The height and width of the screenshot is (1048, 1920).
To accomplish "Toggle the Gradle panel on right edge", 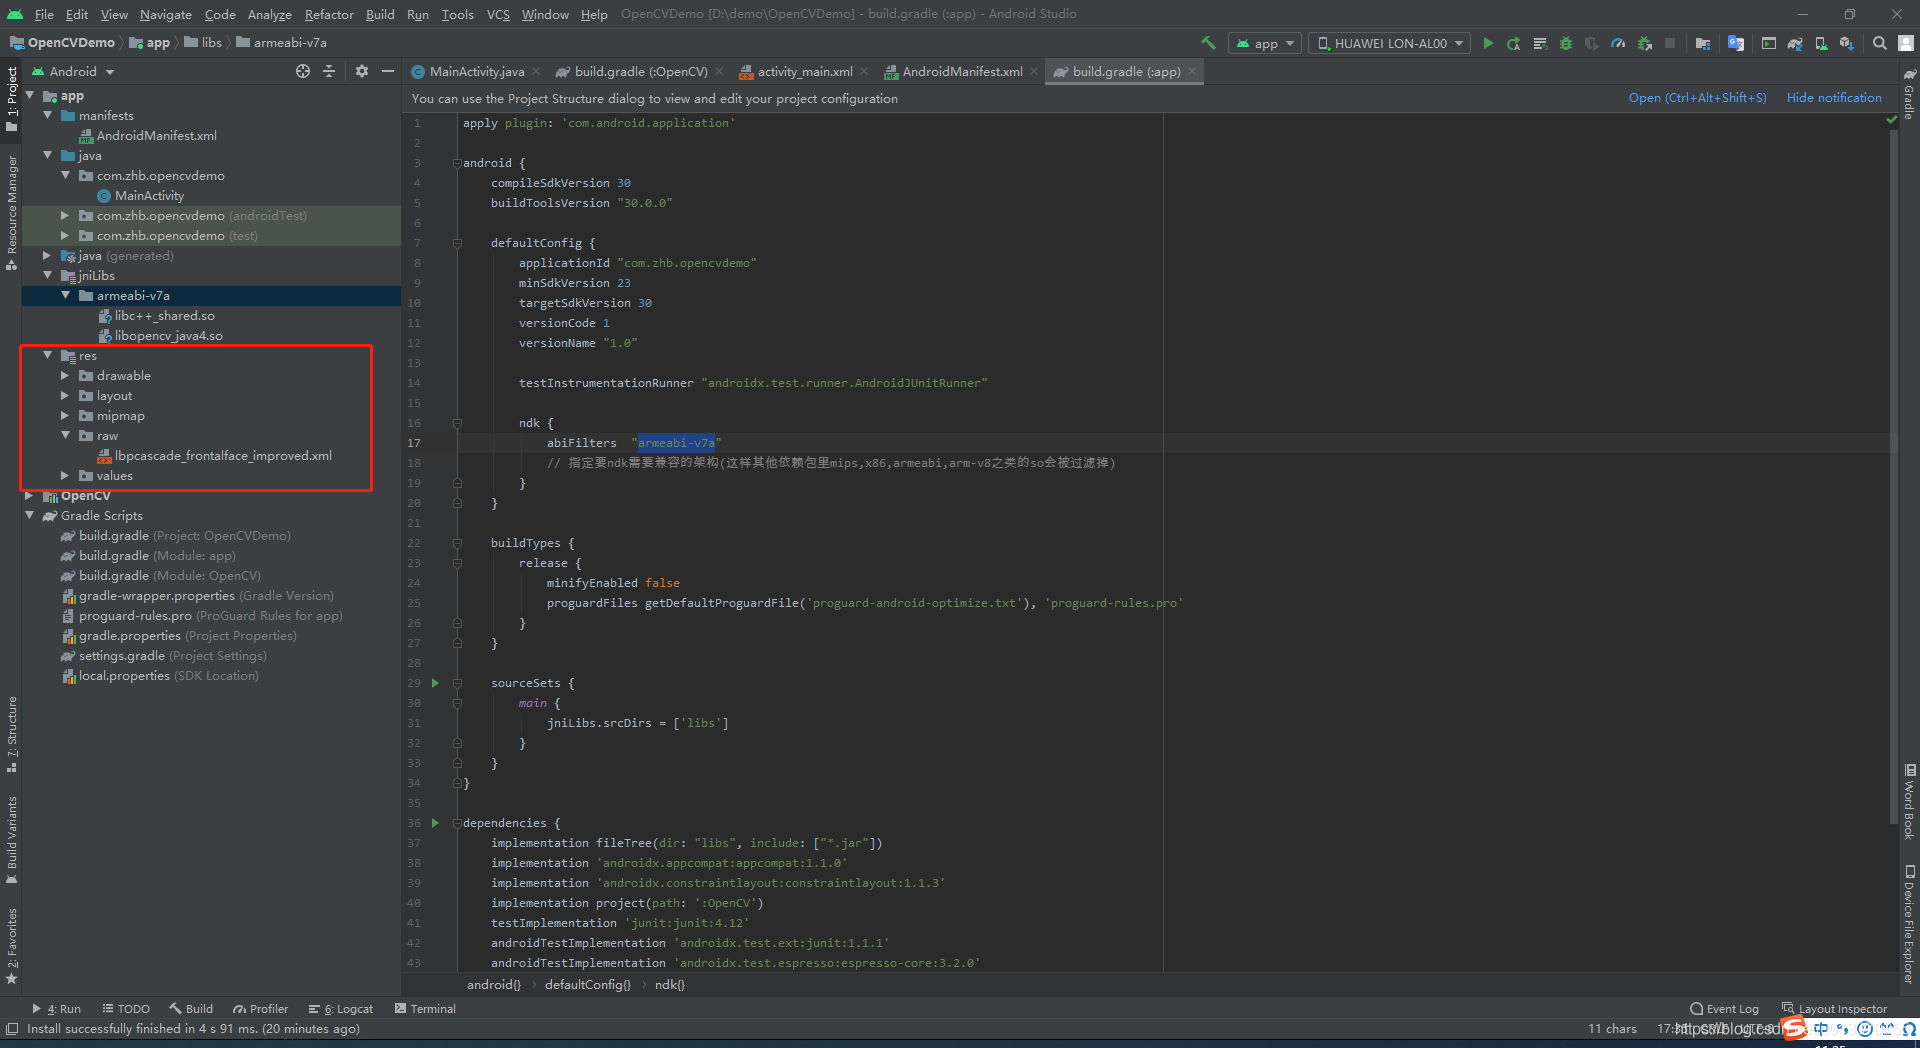I will (1909, 95).
